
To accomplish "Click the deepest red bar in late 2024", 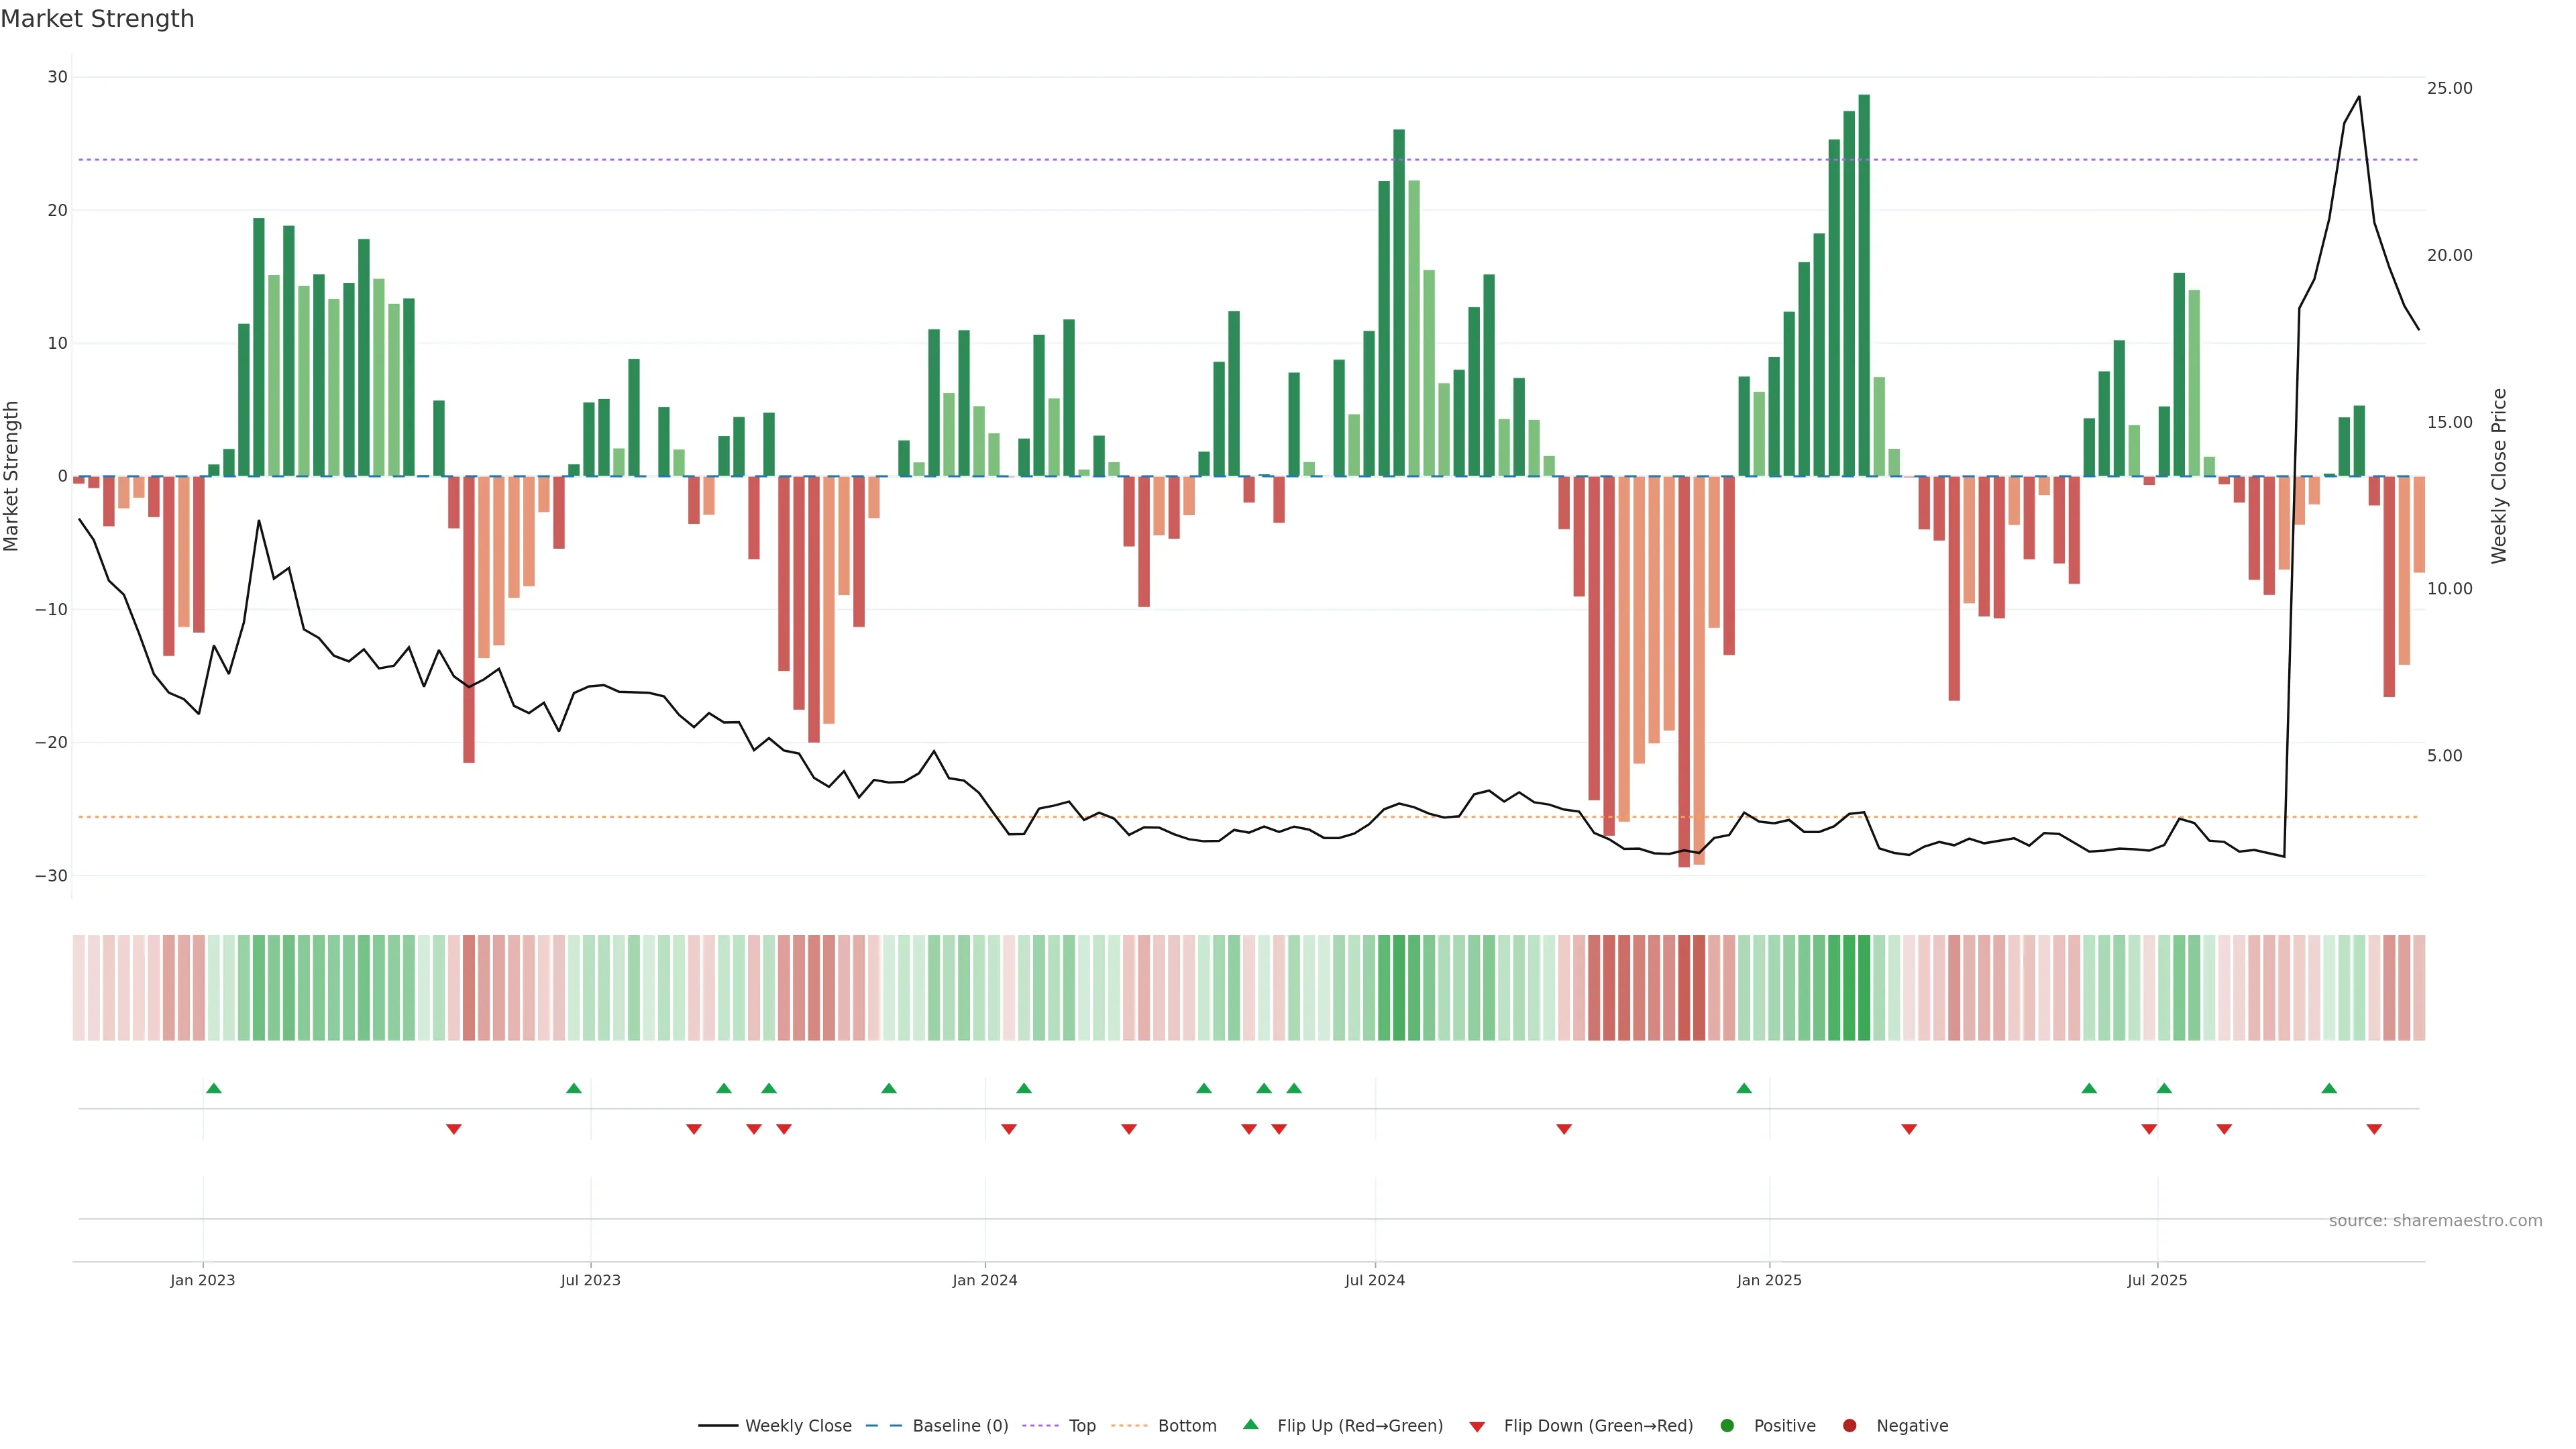I will (1684, 670).
